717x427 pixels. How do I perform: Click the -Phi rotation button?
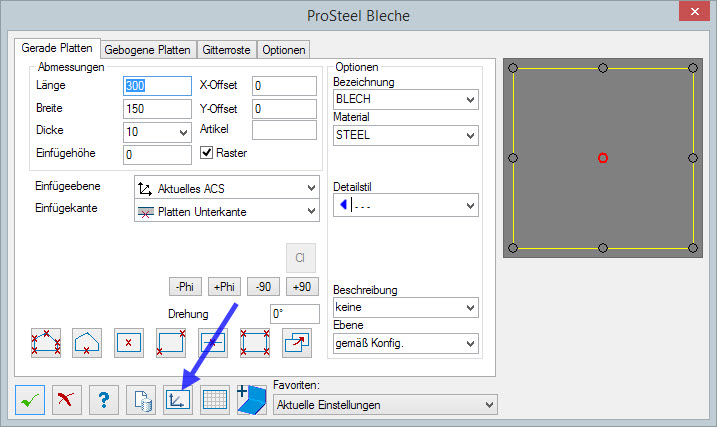tap(185, 287)
